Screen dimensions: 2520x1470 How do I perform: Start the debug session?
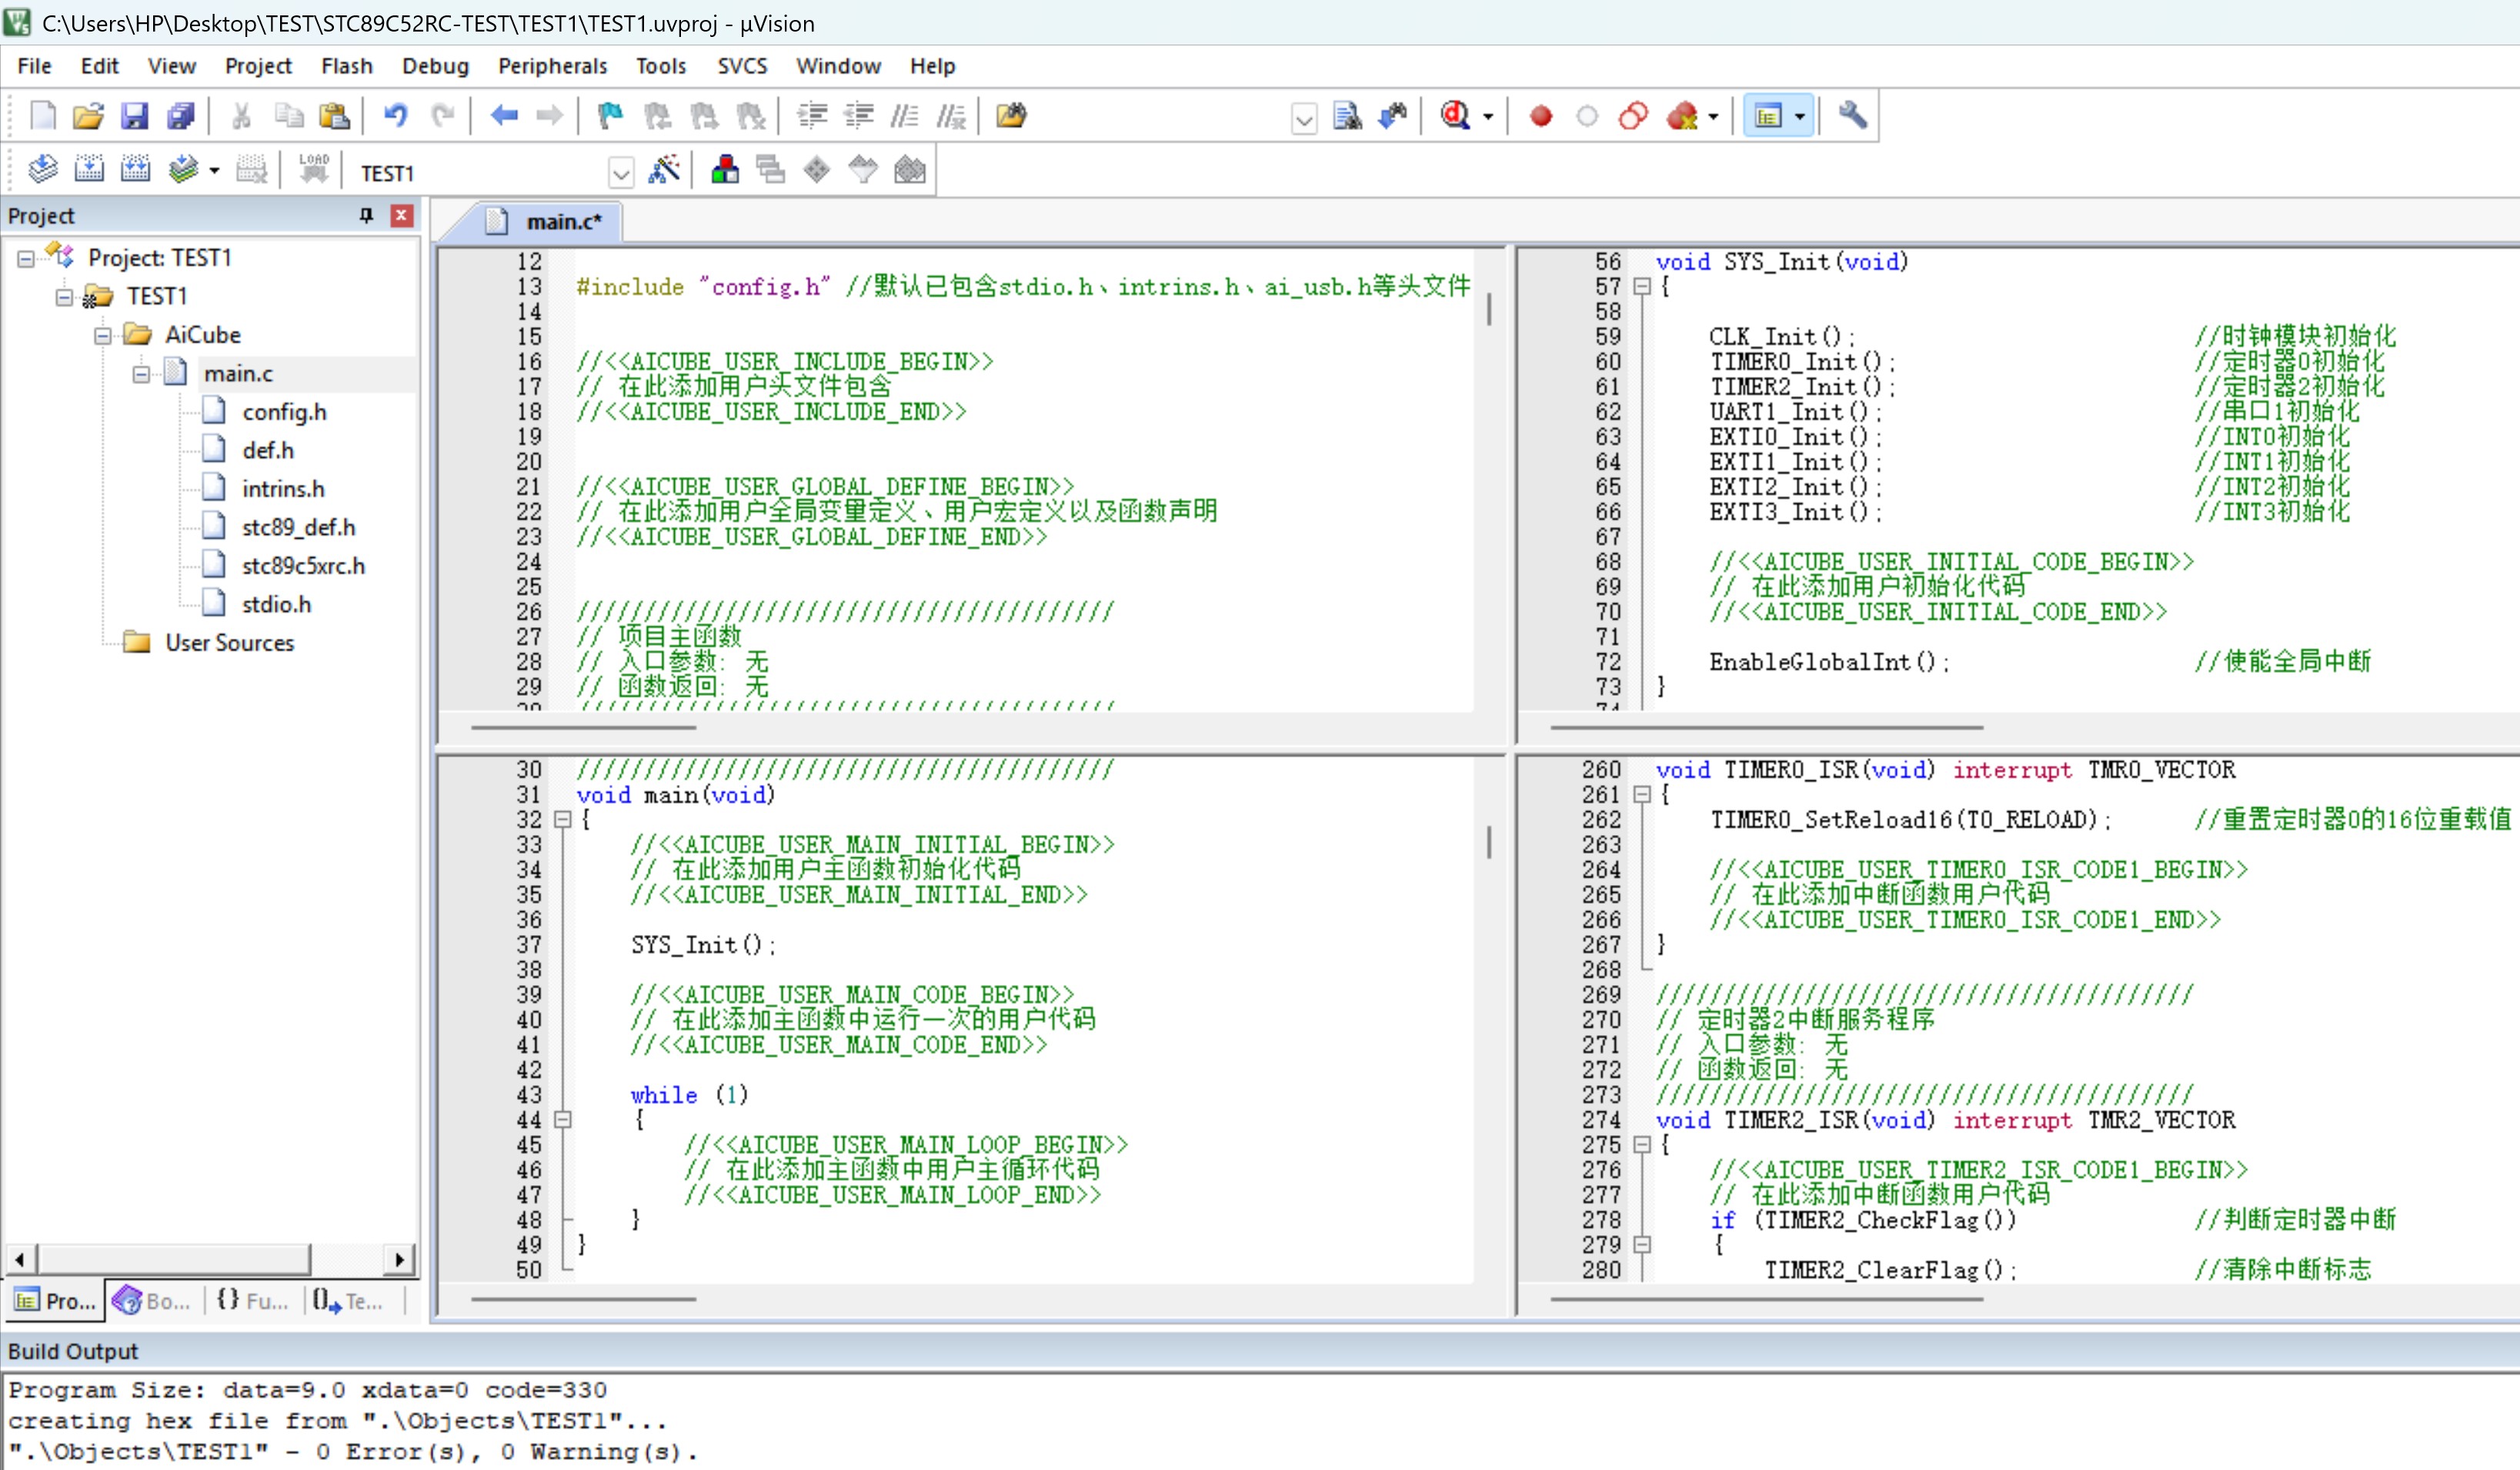point(1455,116)
